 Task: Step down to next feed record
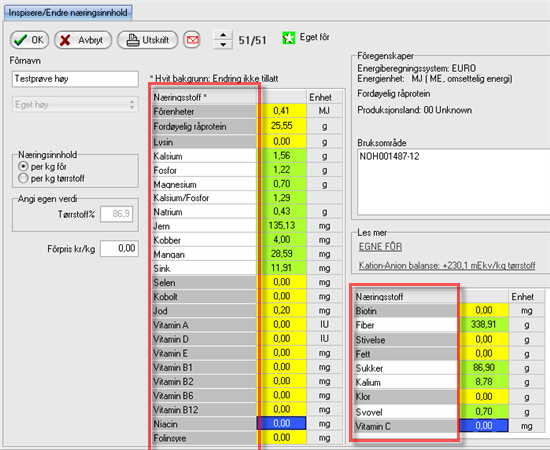pos(223,45)
